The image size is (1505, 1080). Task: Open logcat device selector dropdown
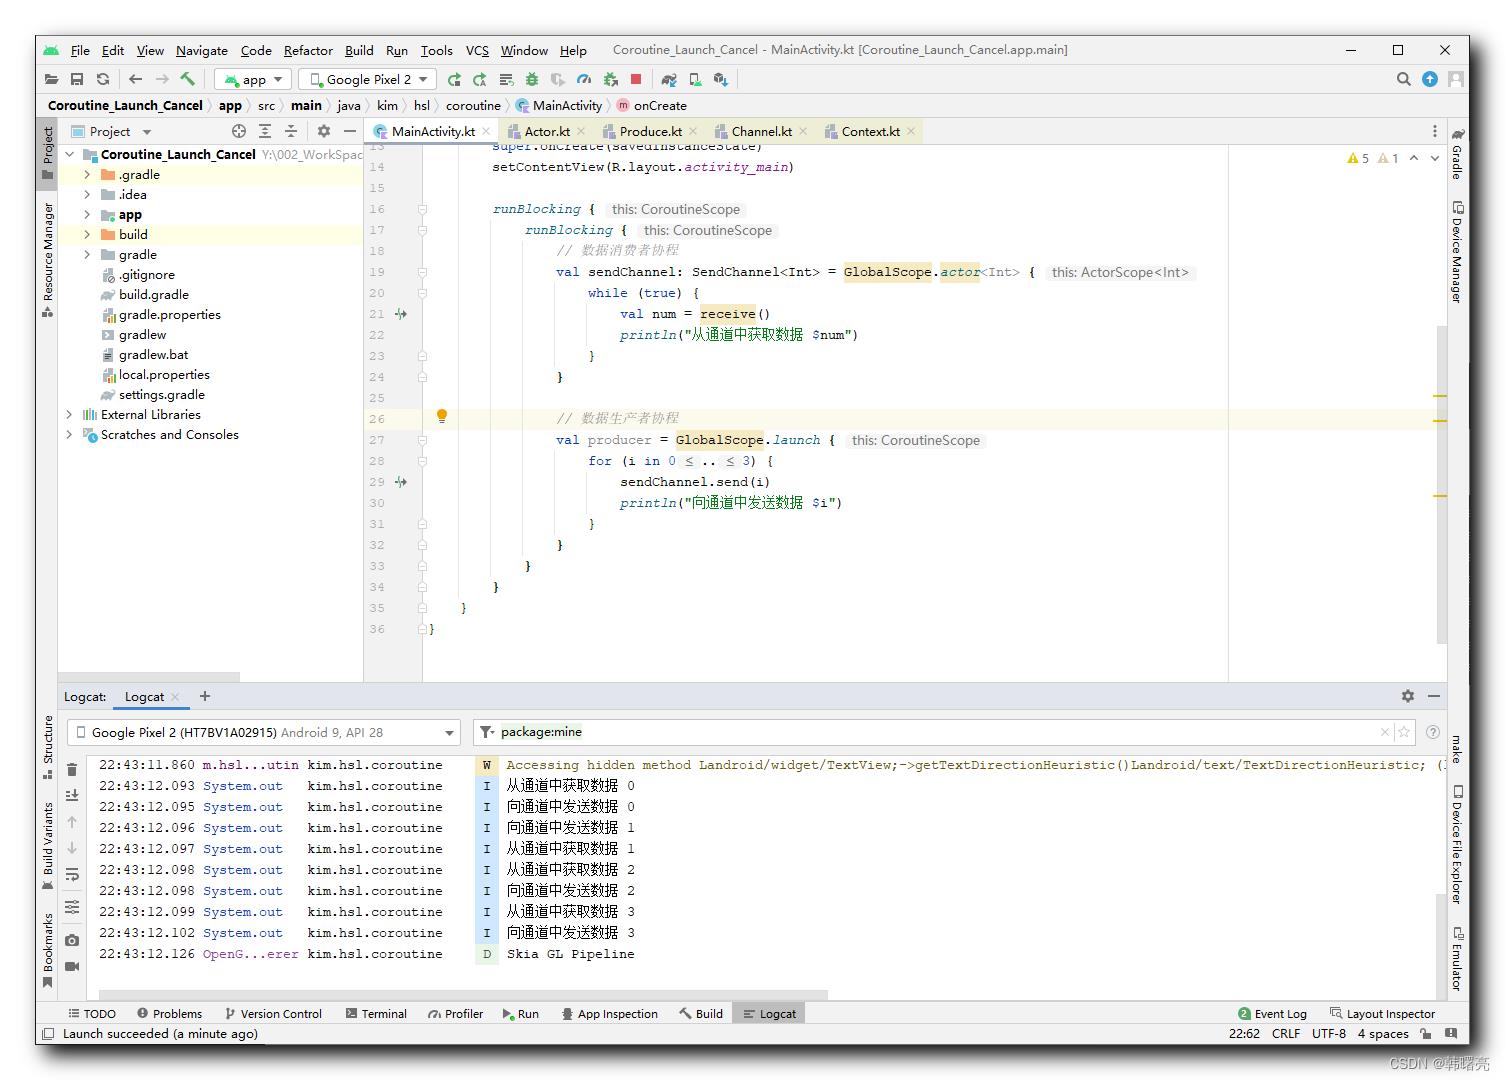(x=264, y=732)
